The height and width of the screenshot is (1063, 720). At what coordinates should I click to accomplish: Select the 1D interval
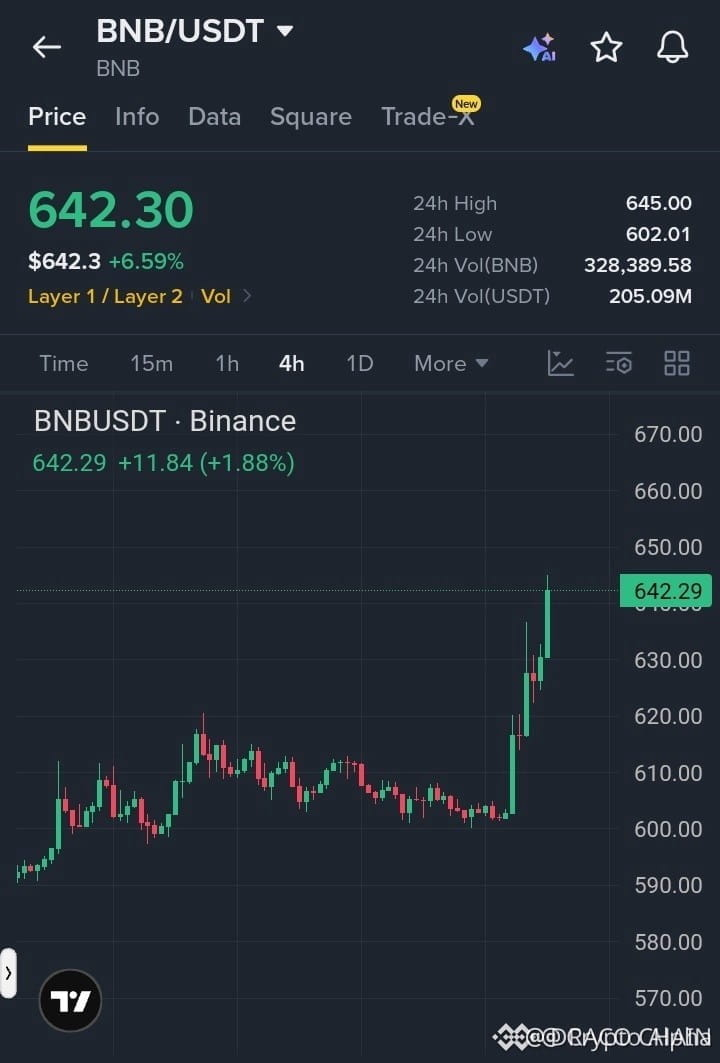360,363
